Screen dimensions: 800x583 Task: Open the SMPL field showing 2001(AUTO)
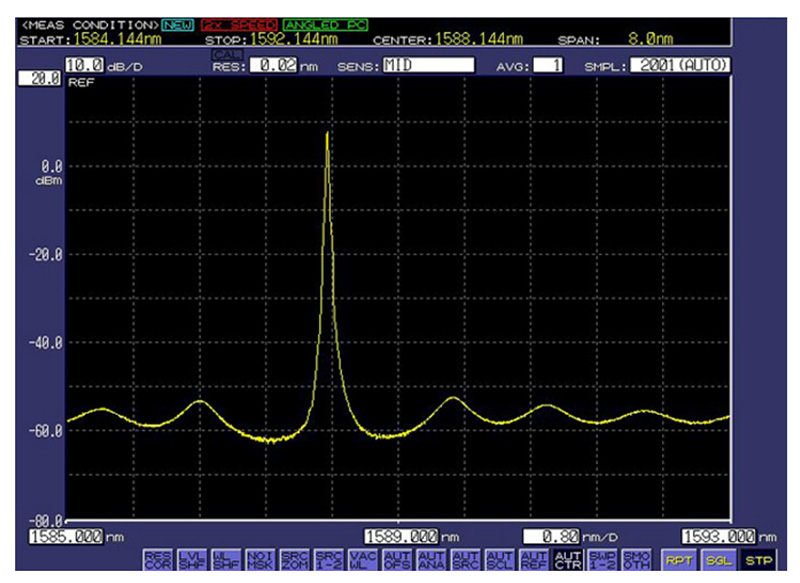pos(680,65)
